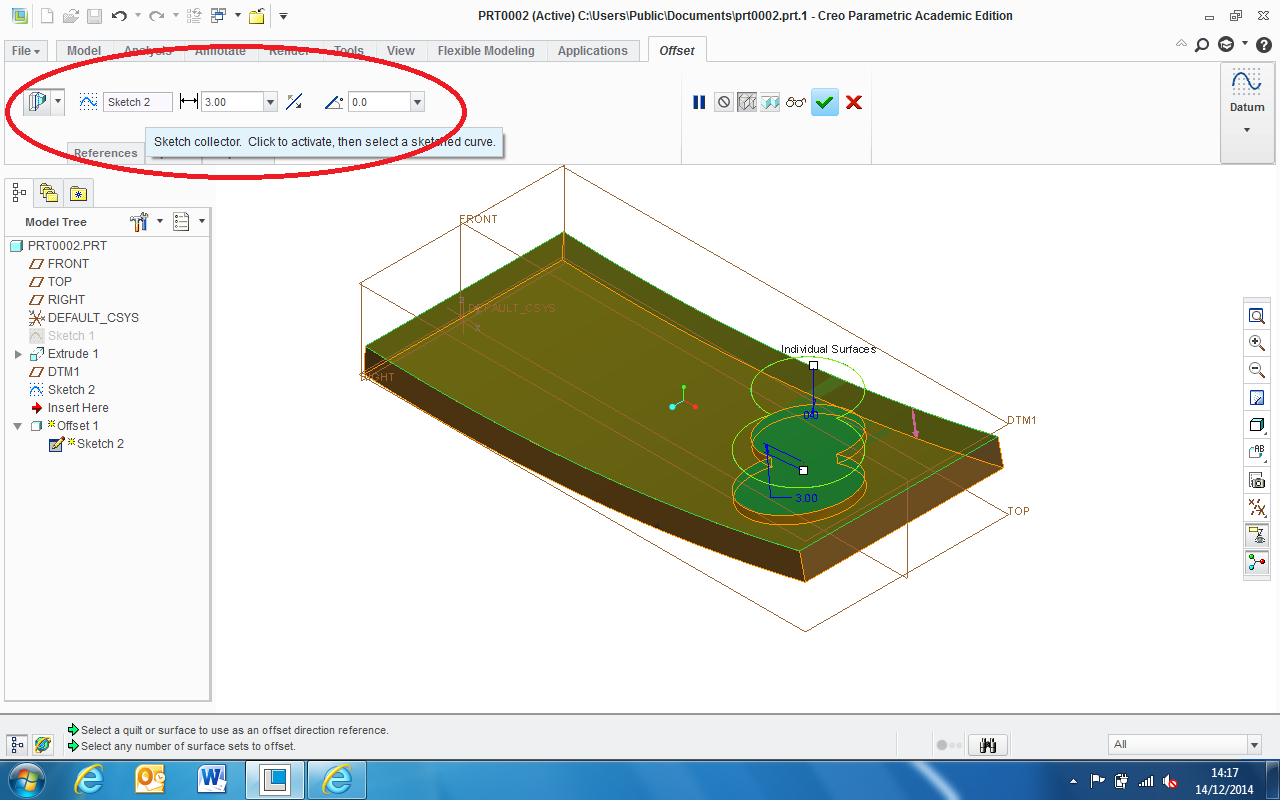Click the binoculars Find icon in status bar

[988, 745]
